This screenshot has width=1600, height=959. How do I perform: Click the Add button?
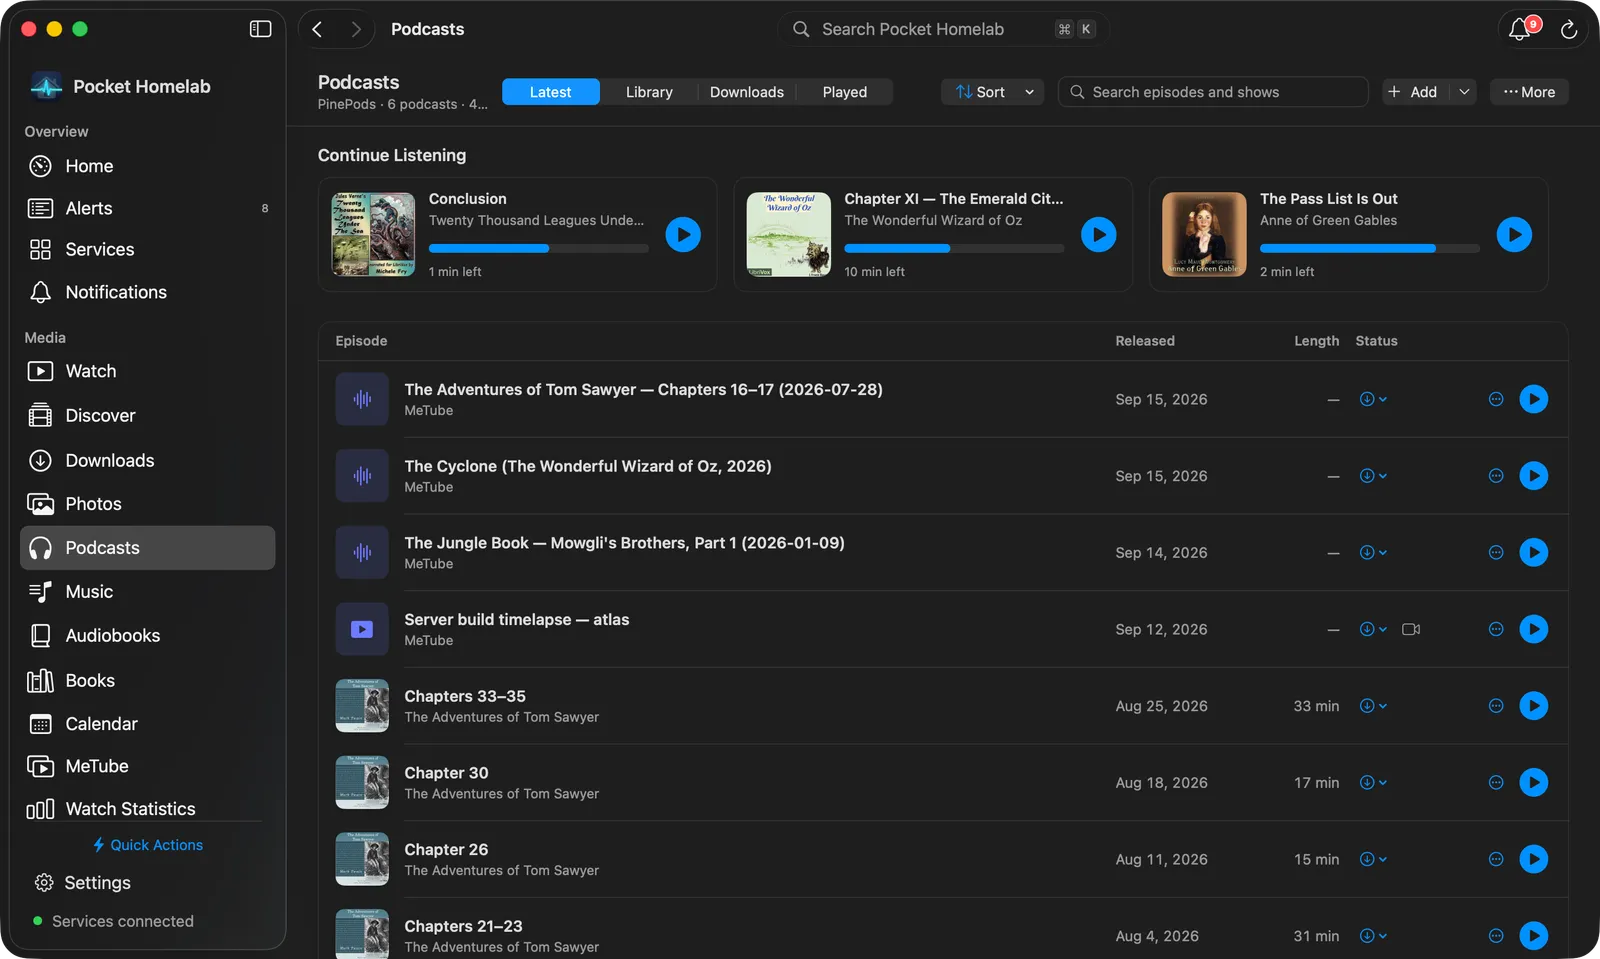click(1414, 92)
